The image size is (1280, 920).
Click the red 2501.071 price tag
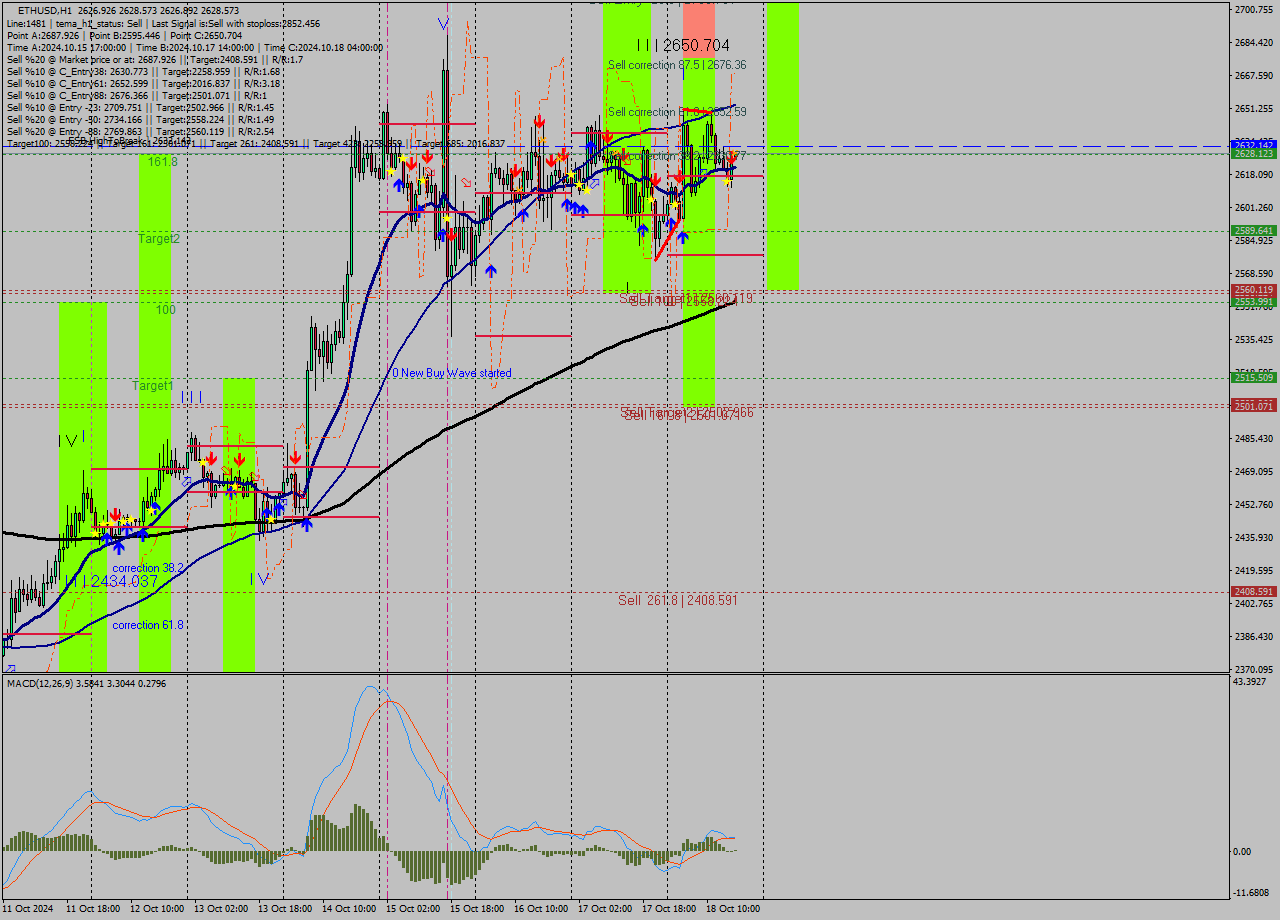(1253, 405)
